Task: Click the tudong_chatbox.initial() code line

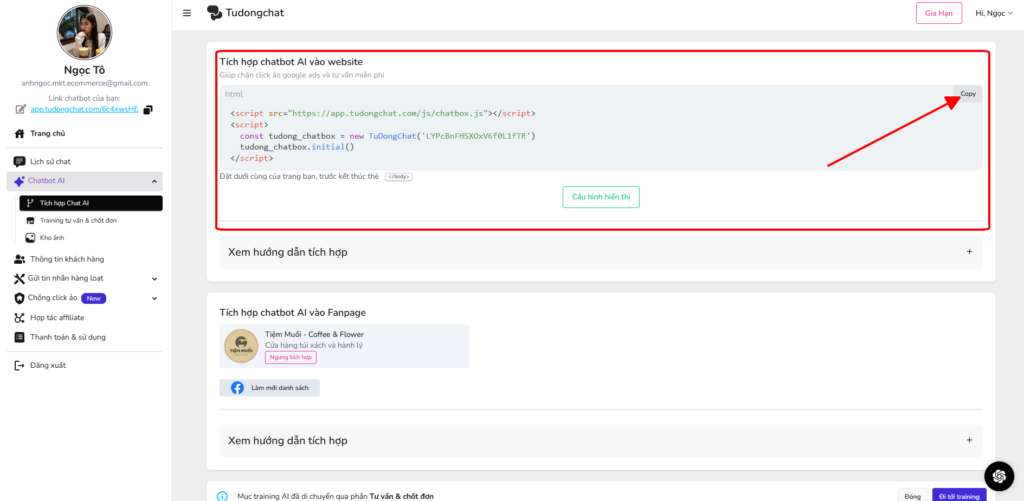Action: pyautogui.click(x=296, y=147)
